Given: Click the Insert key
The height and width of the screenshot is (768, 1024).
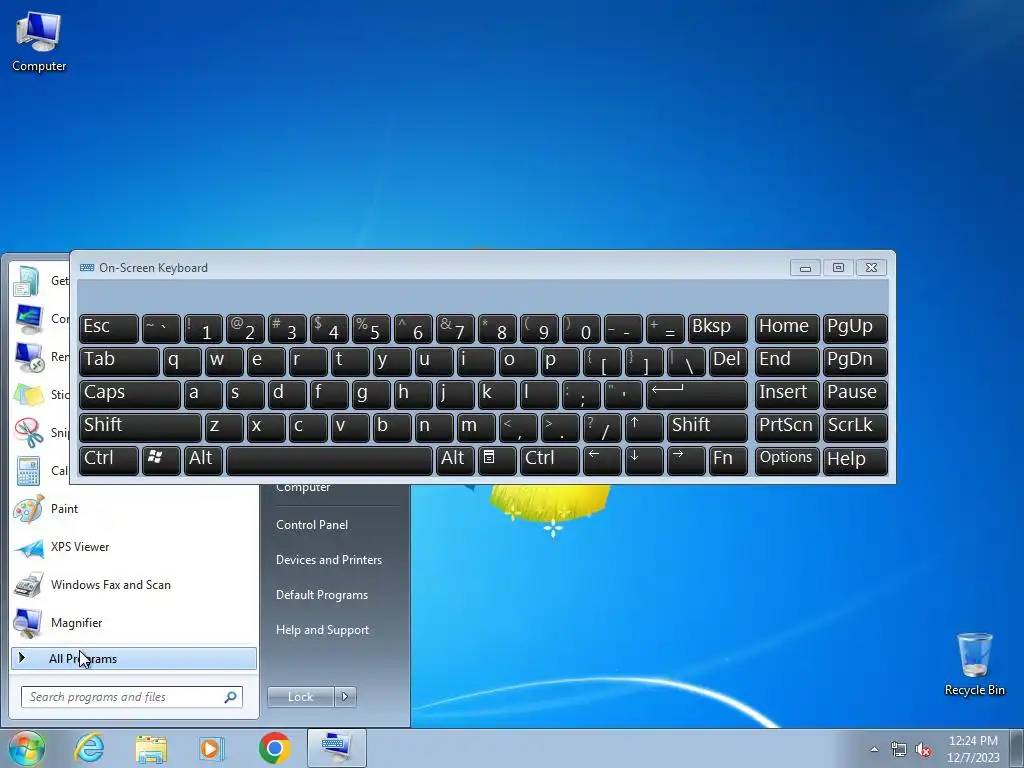Looking at the screenshot, I should (x=786, y=394).
